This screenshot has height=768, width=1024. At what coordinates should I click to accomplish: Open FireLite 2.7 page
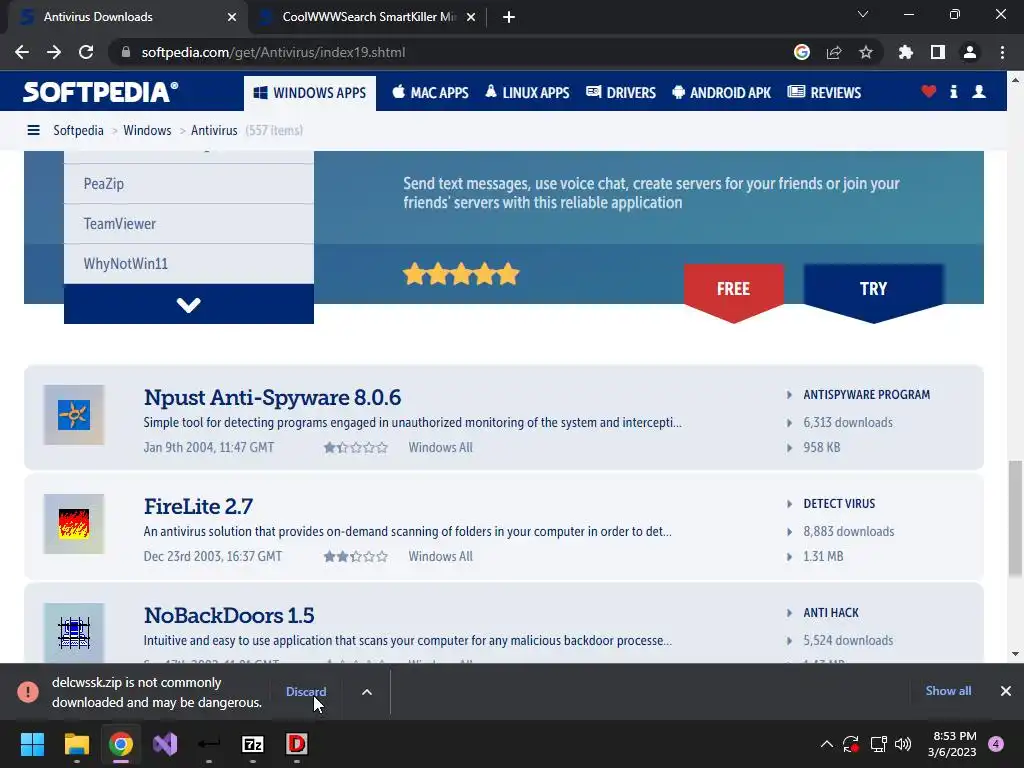point(198,506)
